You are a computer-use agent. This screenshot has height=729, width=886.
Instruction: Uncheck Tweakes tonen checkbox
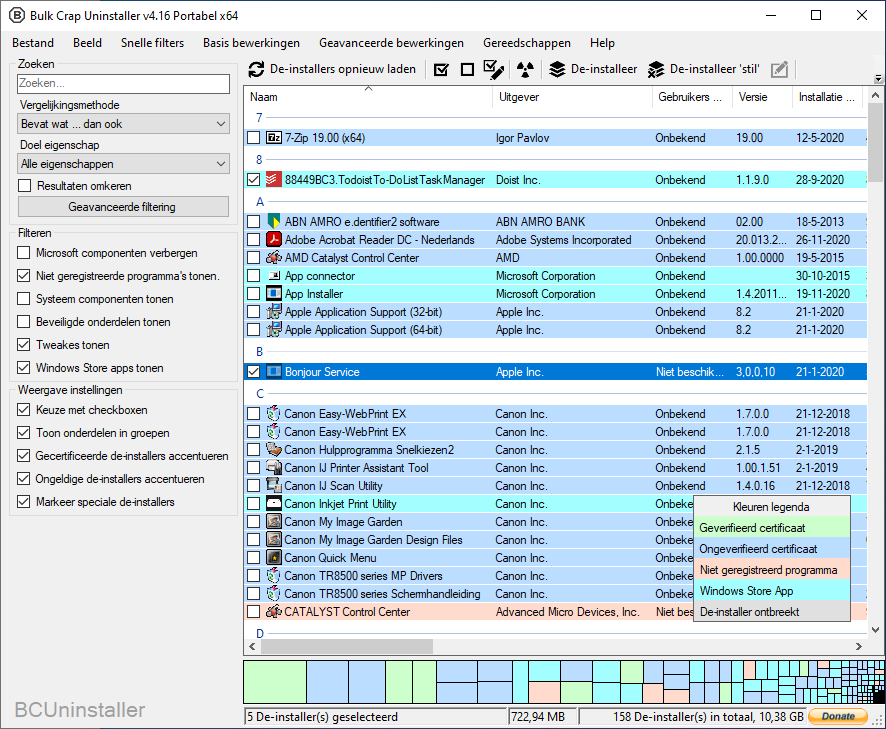pos(24,345)
